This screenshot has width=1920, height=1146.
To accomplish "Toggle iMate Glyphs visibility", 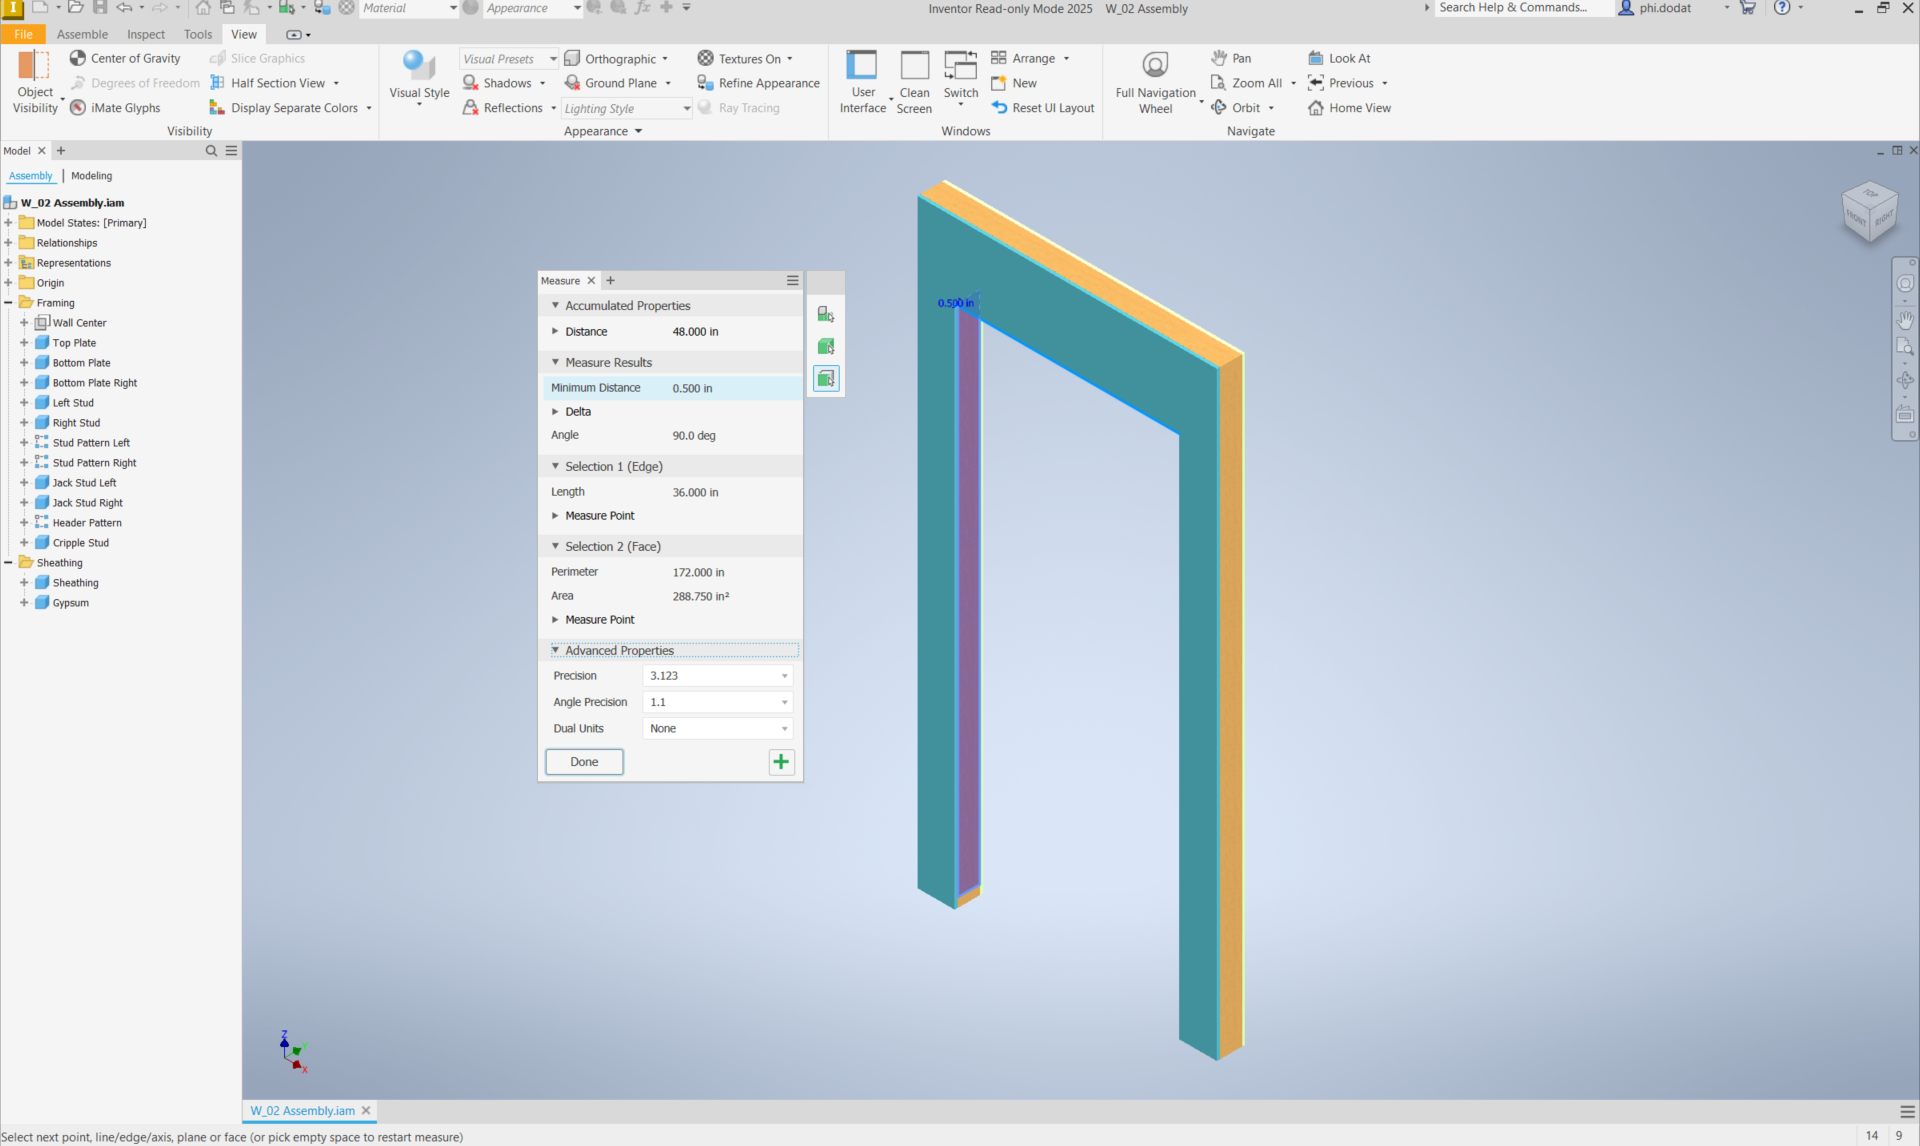I will 115,108.
